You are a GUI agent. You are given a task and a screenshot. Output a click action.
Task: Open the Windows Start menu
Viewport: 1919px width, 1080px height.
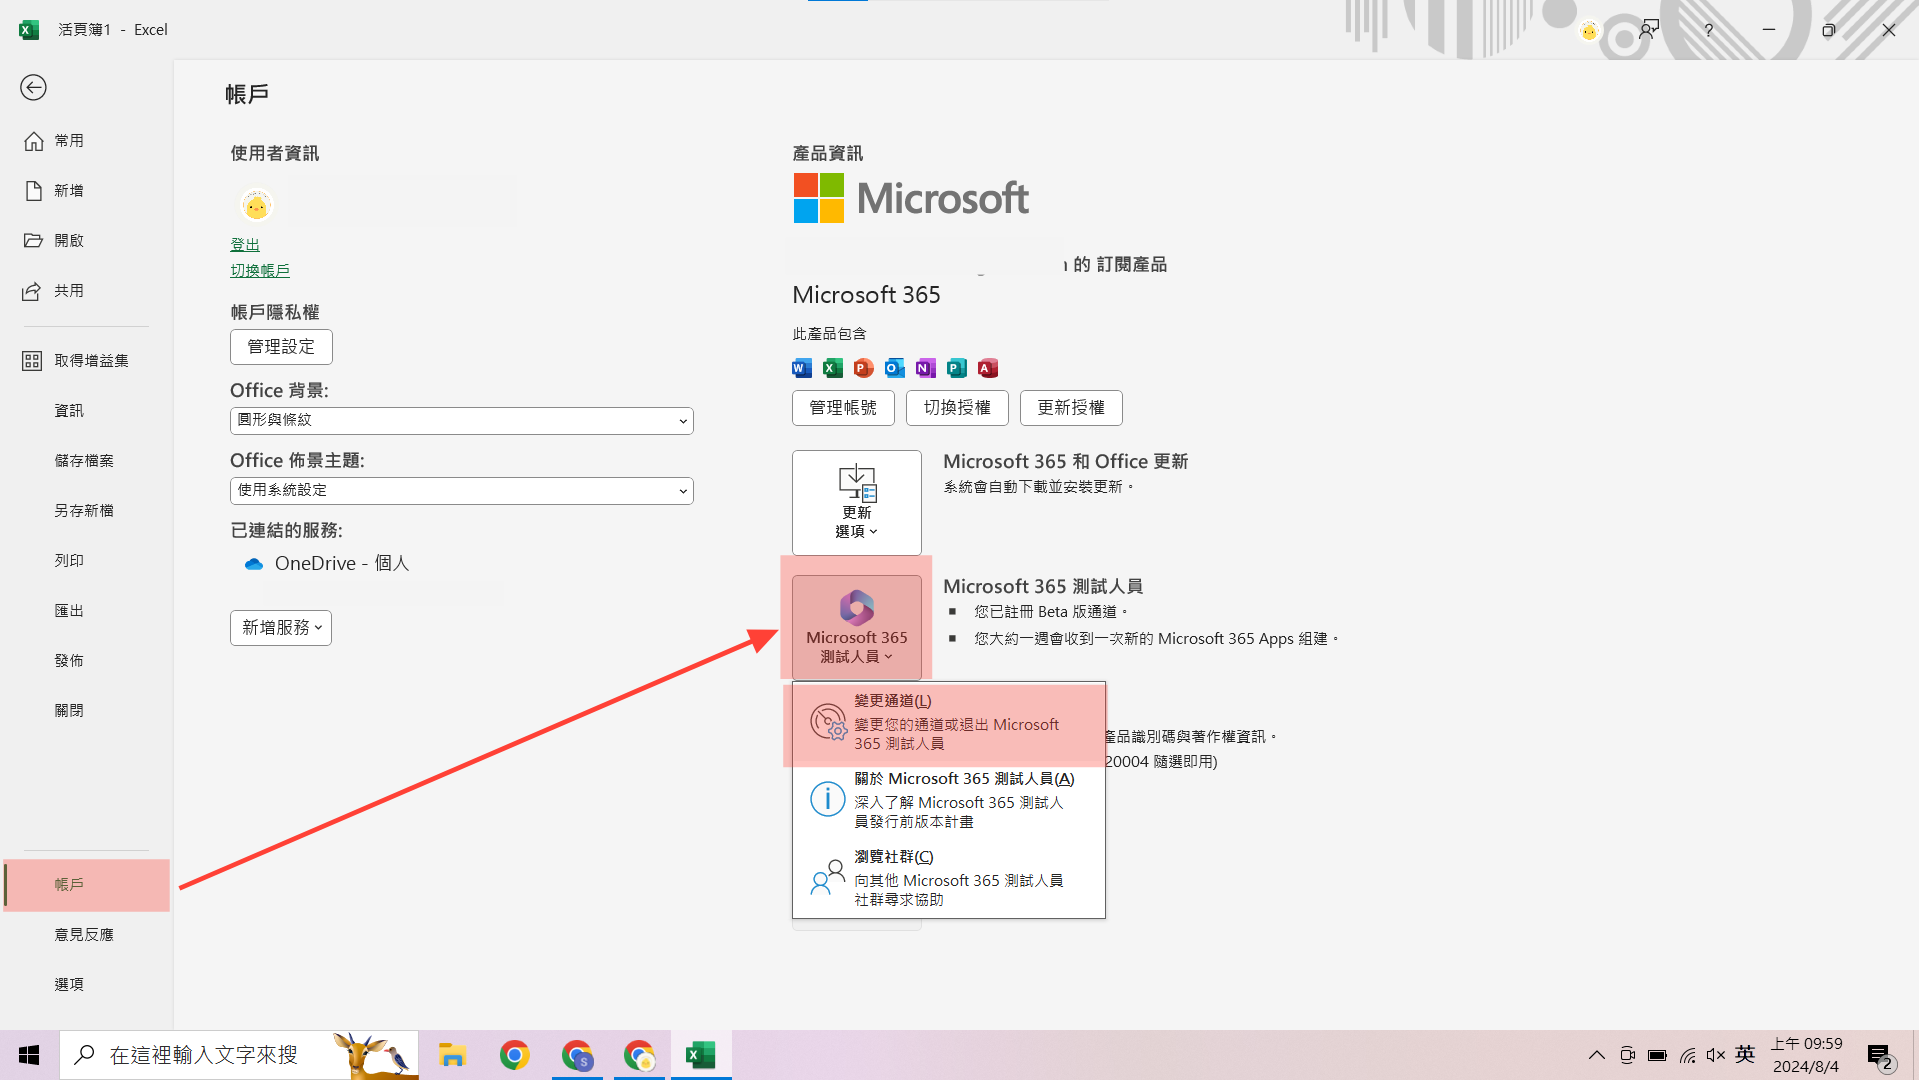[29, 1055]
